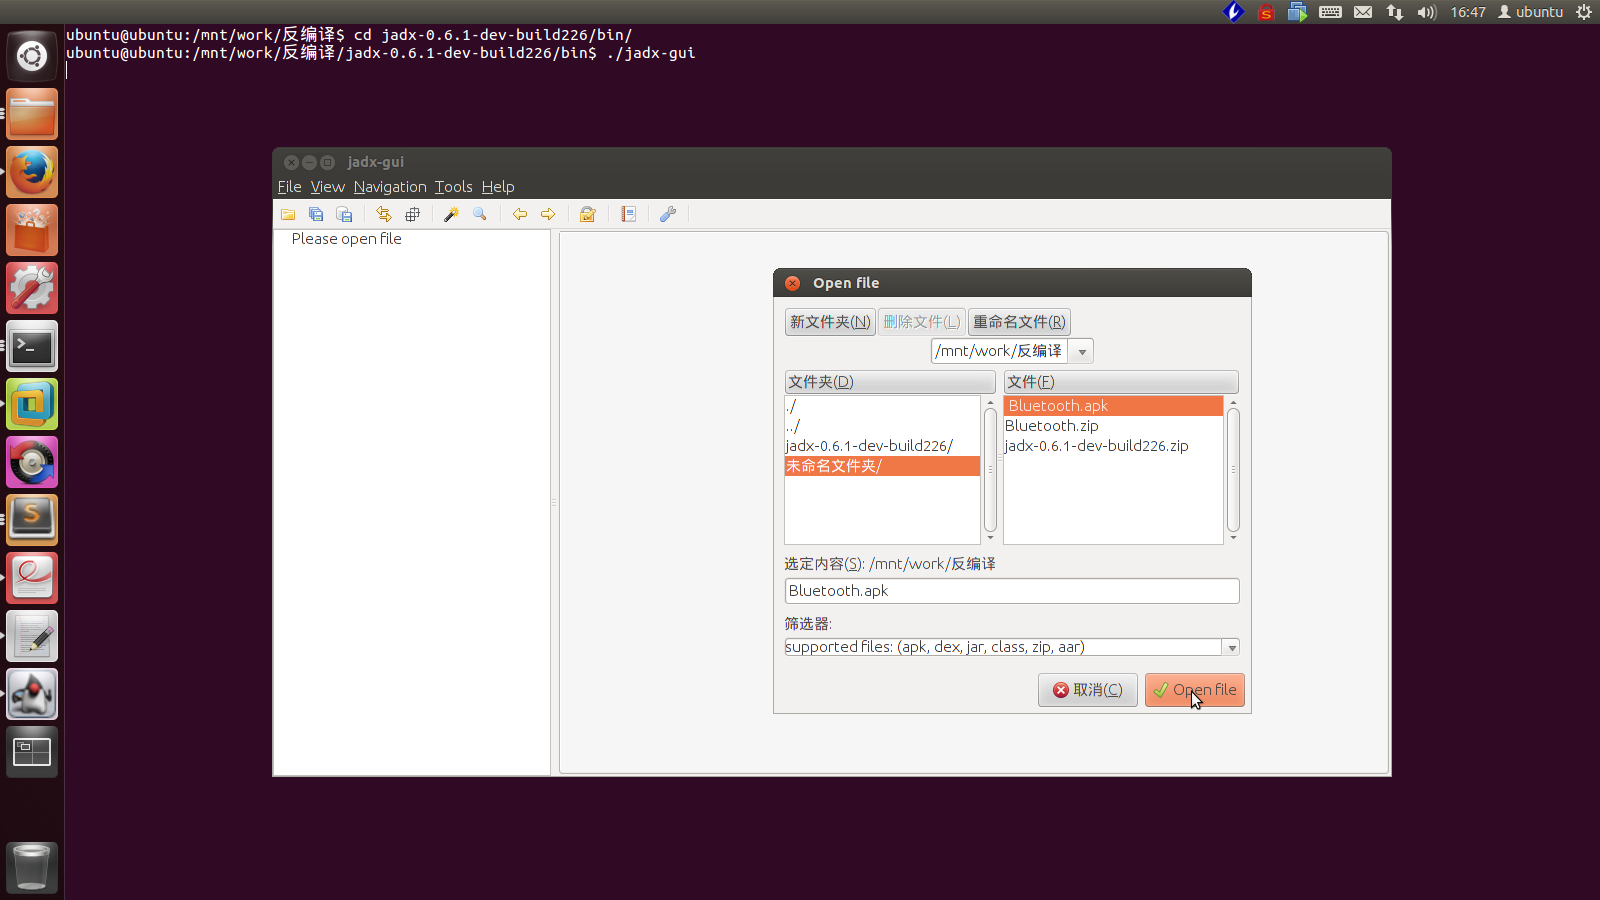The image size is (1600, 900).
Task: Select the 未命名文件夹/ folder
Action: pyautogui.click(x=882, y=466)
